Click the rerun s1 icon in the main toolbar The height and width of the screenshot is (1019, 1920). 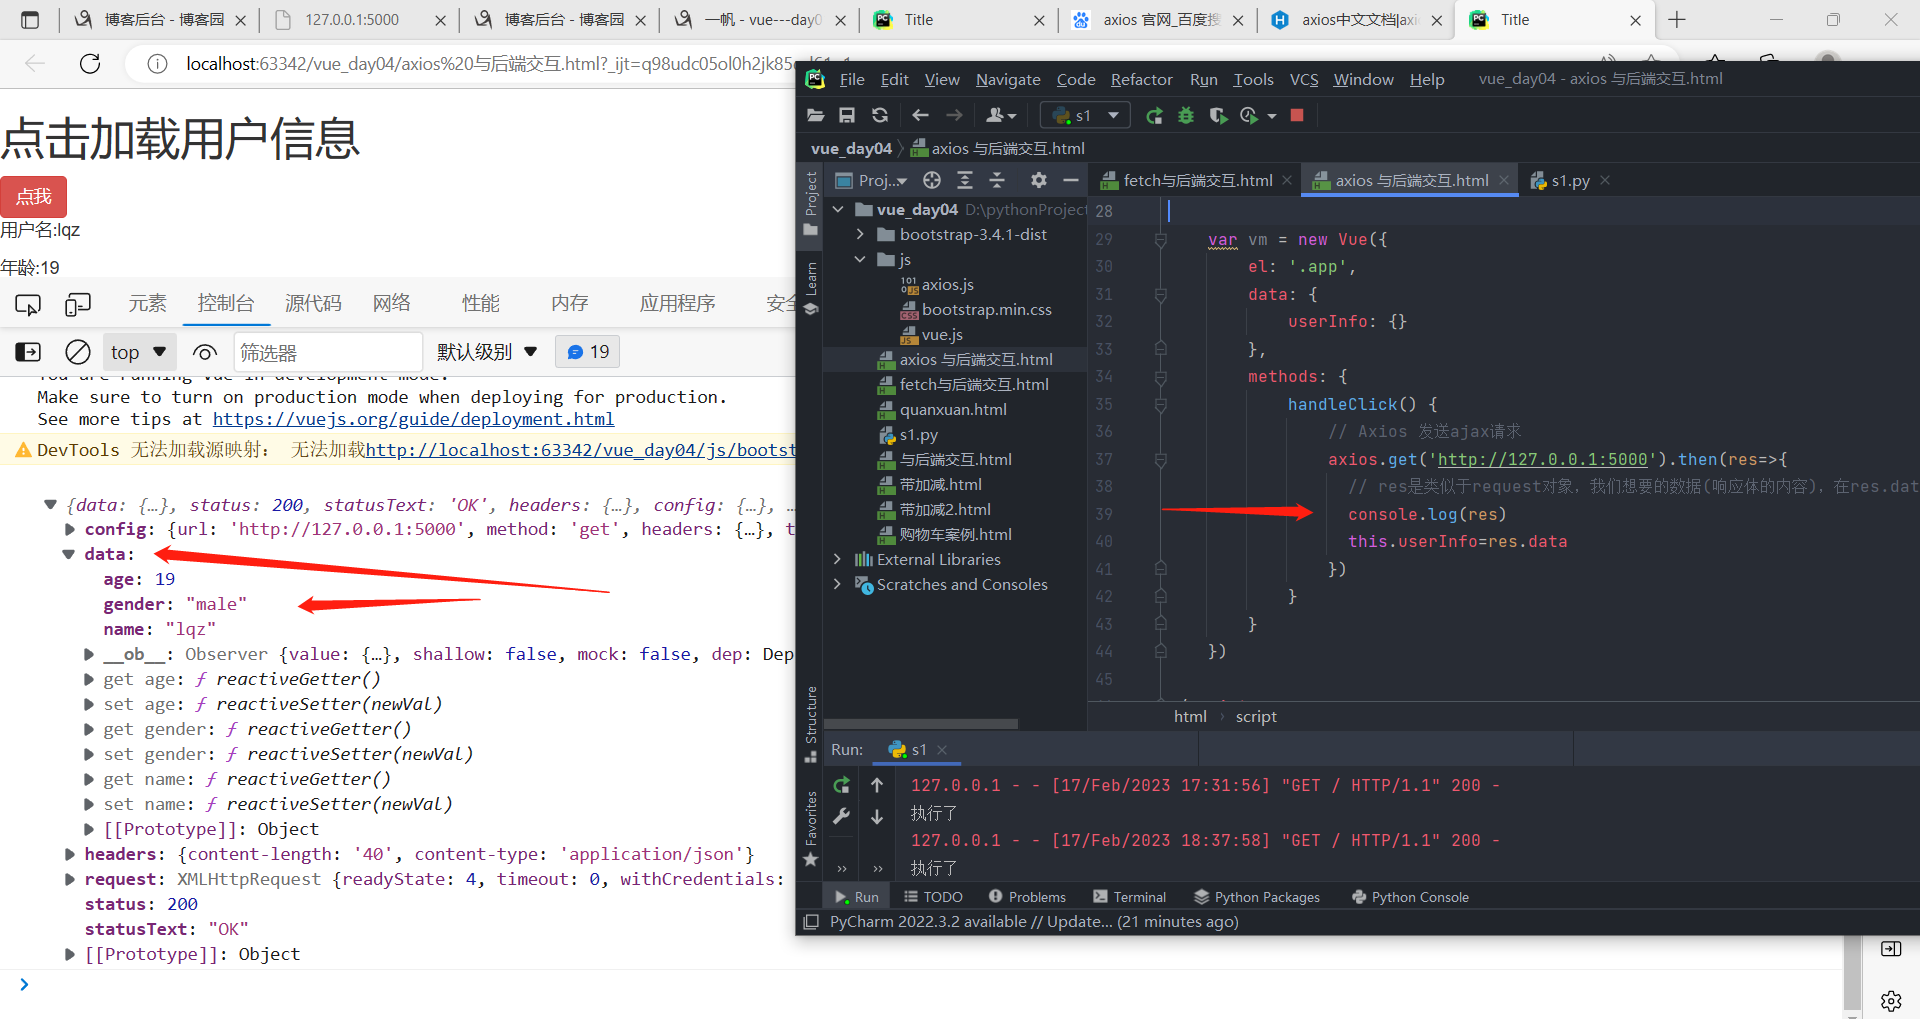tap(1154, 116)
